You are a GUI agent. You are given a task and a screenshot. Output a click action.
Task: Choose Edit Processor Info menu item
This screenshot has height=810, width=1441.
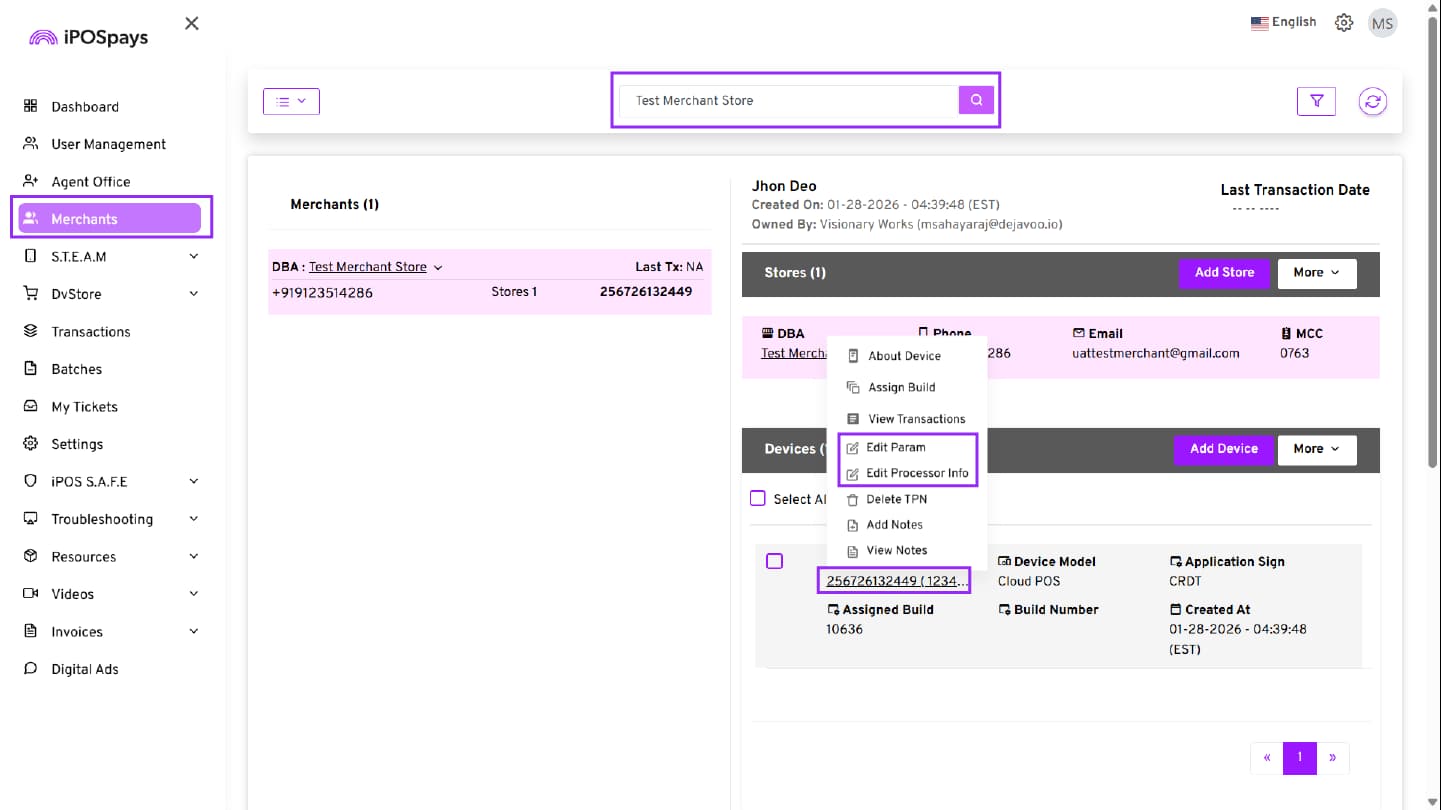click(x=916, y=473)
